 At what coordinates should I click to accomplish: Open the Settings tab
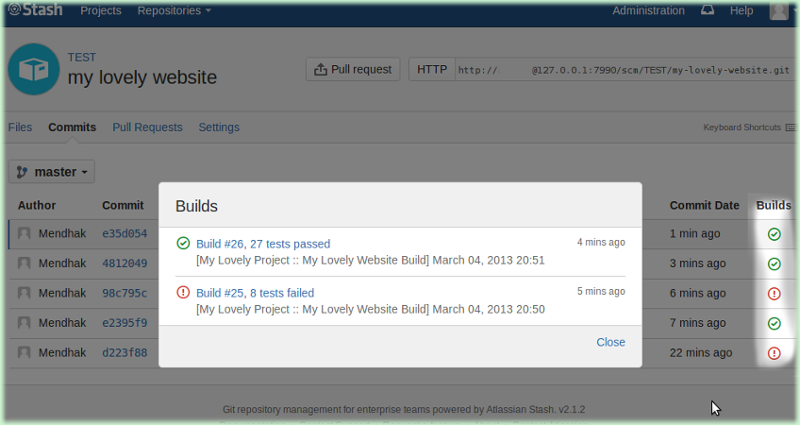coord(219,127)
